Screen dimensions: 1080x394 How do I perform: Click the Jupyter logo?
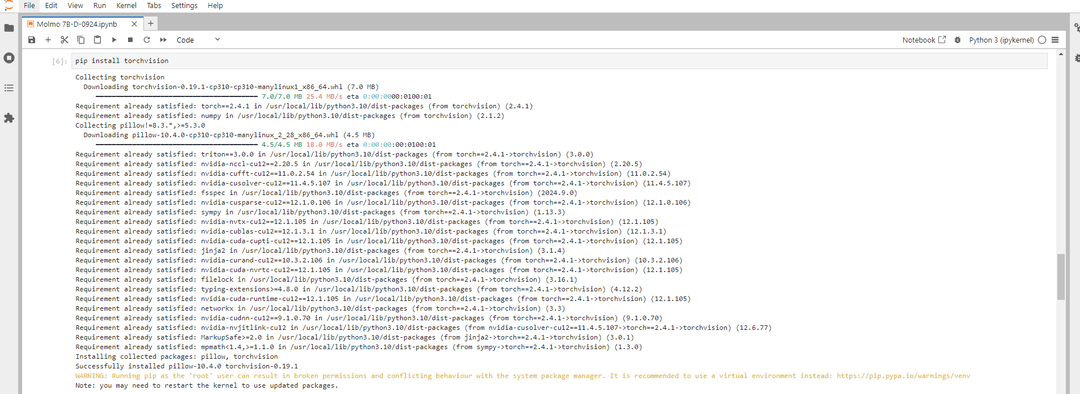(8, 6)
